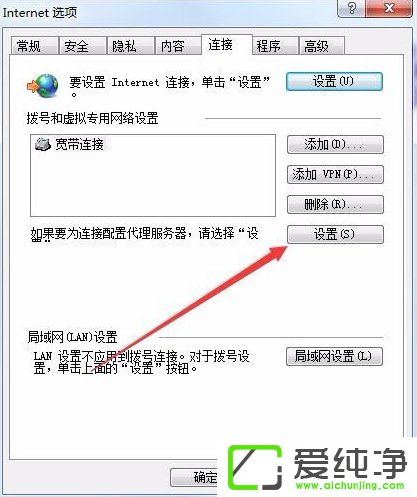Open proxy 设置(S) button

(x=335, y=234)
